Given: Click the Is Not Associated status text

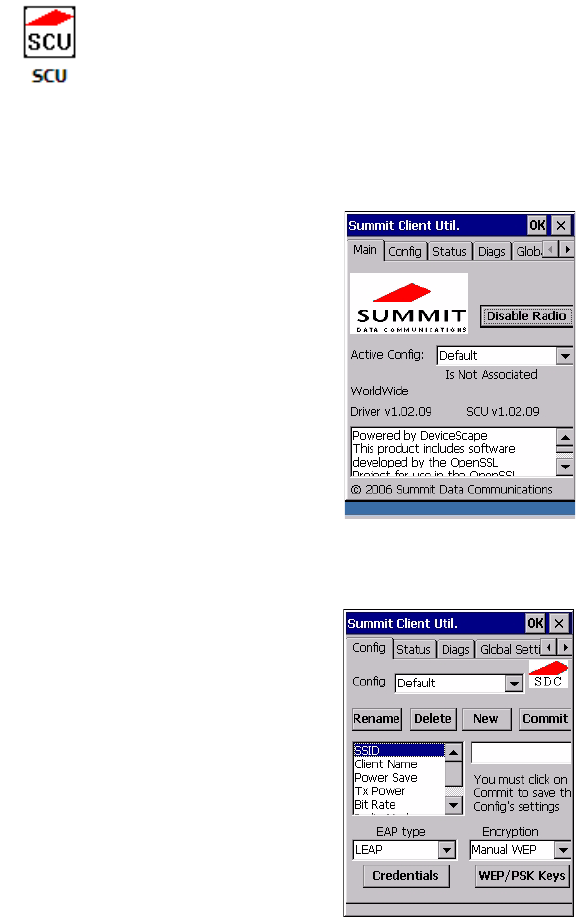Looking at the screenshot, I should tap(491, 375).
